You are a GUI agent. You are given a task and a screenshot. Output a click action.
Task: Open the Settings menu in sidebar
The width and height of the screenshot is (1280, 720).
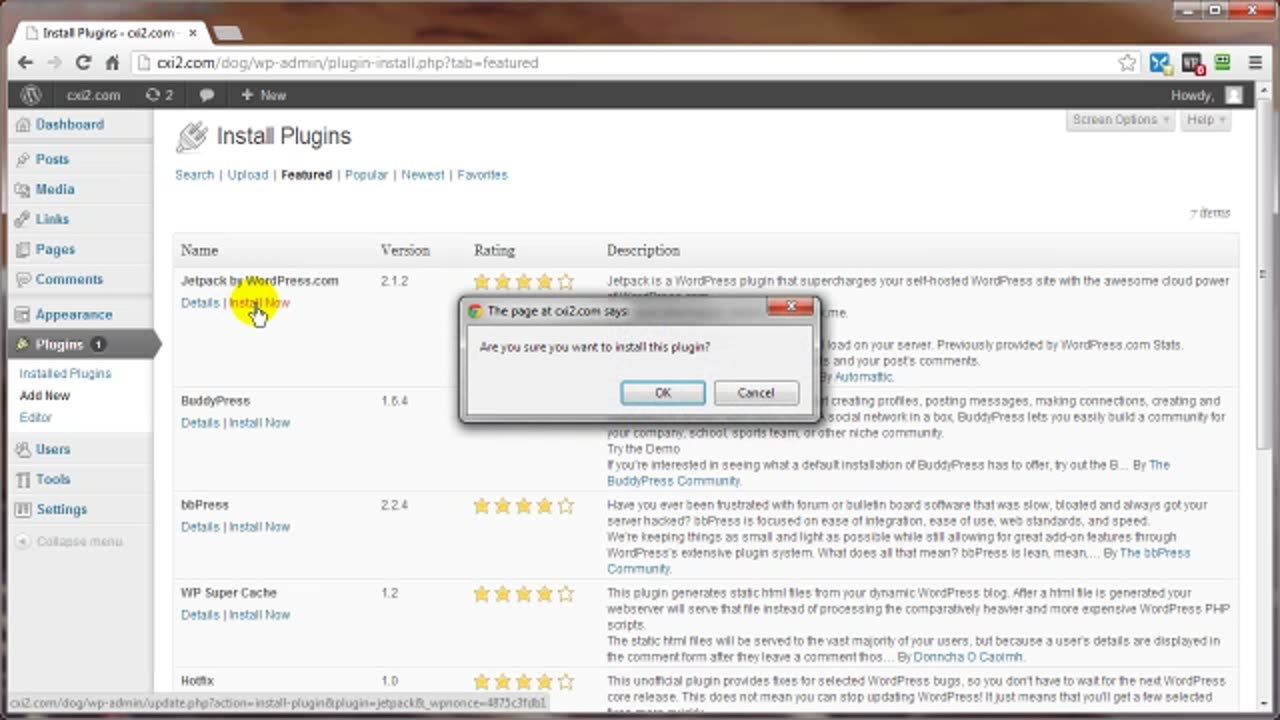click(62, 509)
